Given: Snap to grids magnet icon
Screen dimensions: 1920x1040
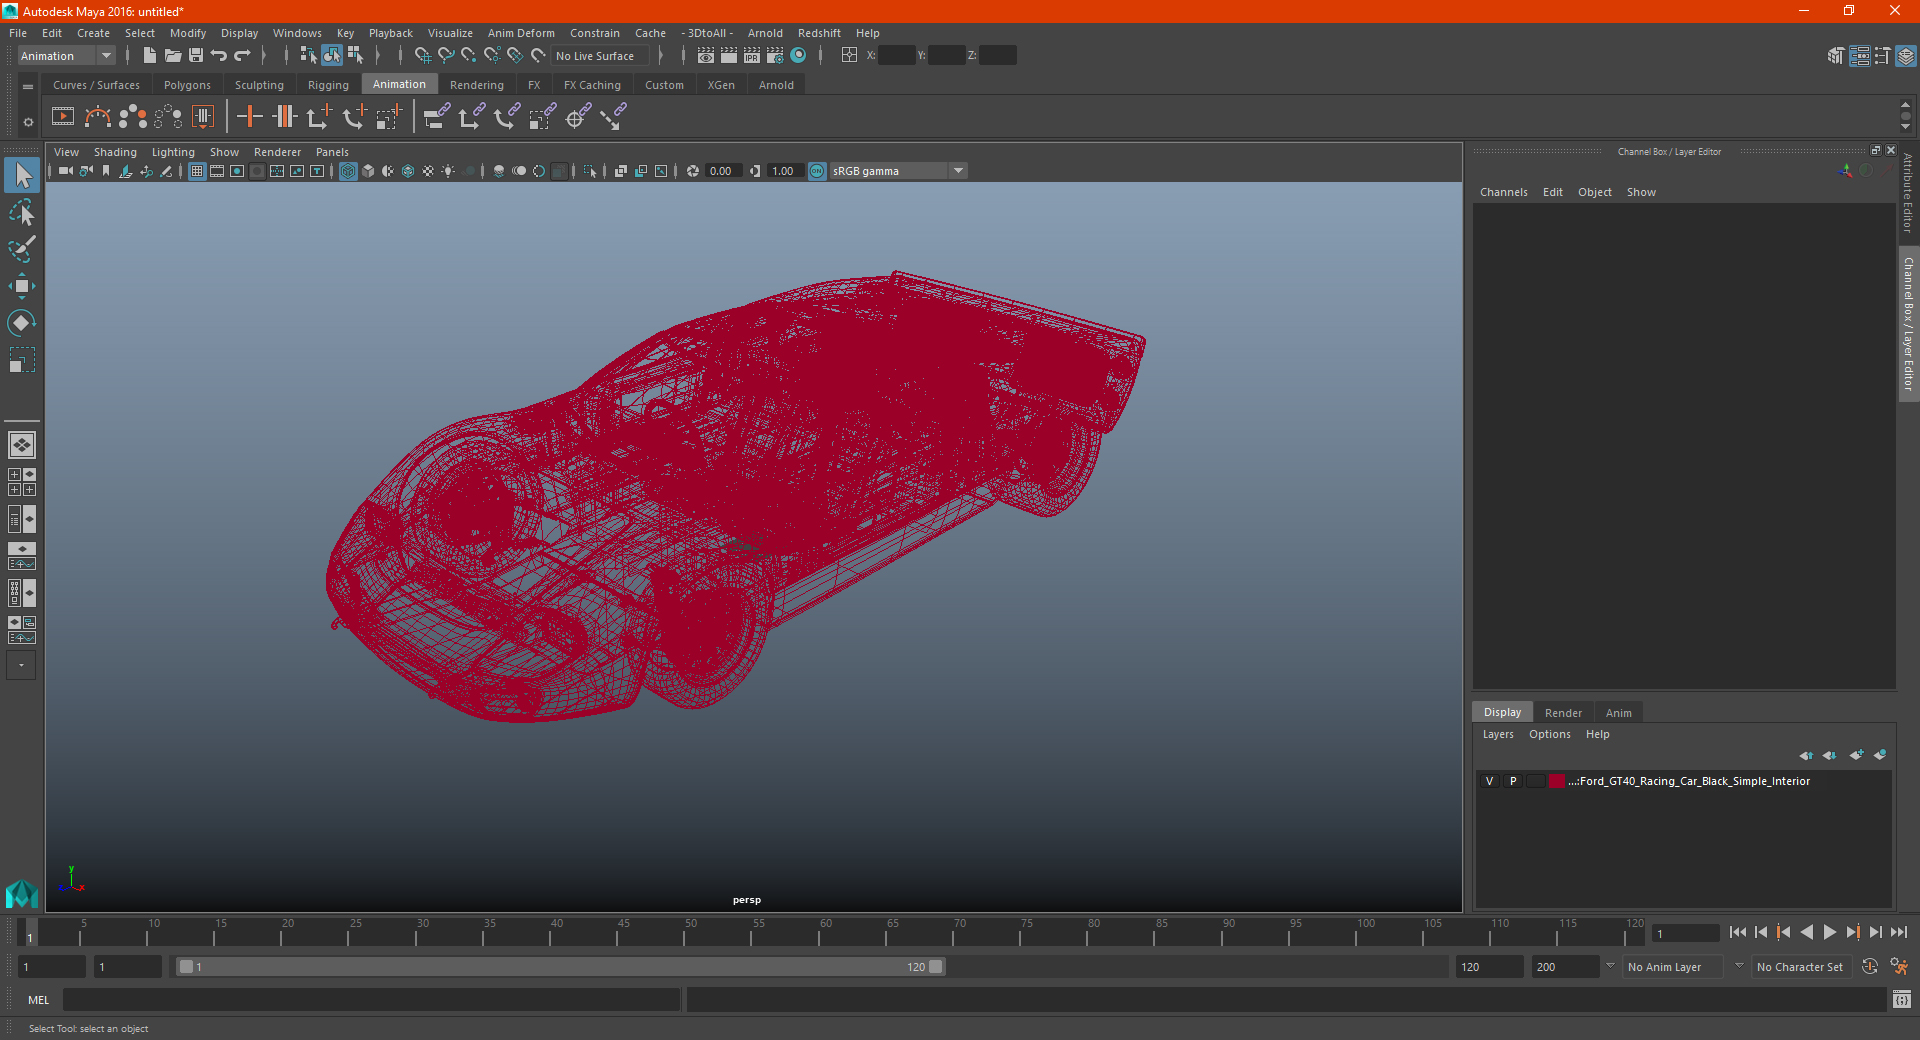Looking at the screenshot, I should point(422,56).
